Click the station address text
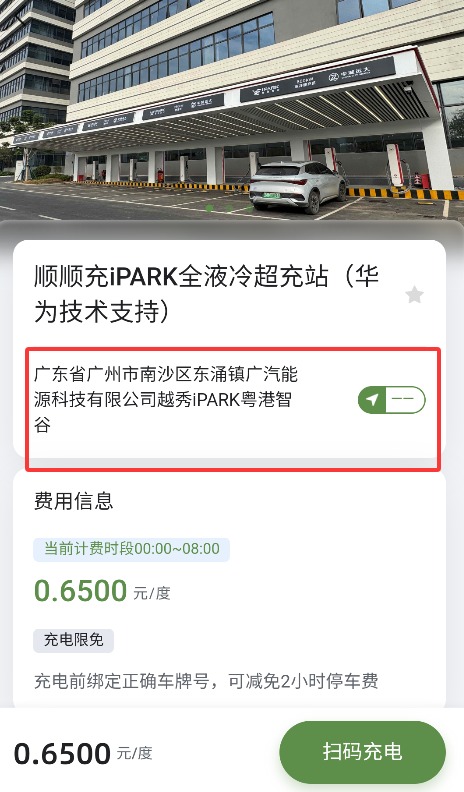This screenshot has height=792, width=464. (x=166, y=400)
